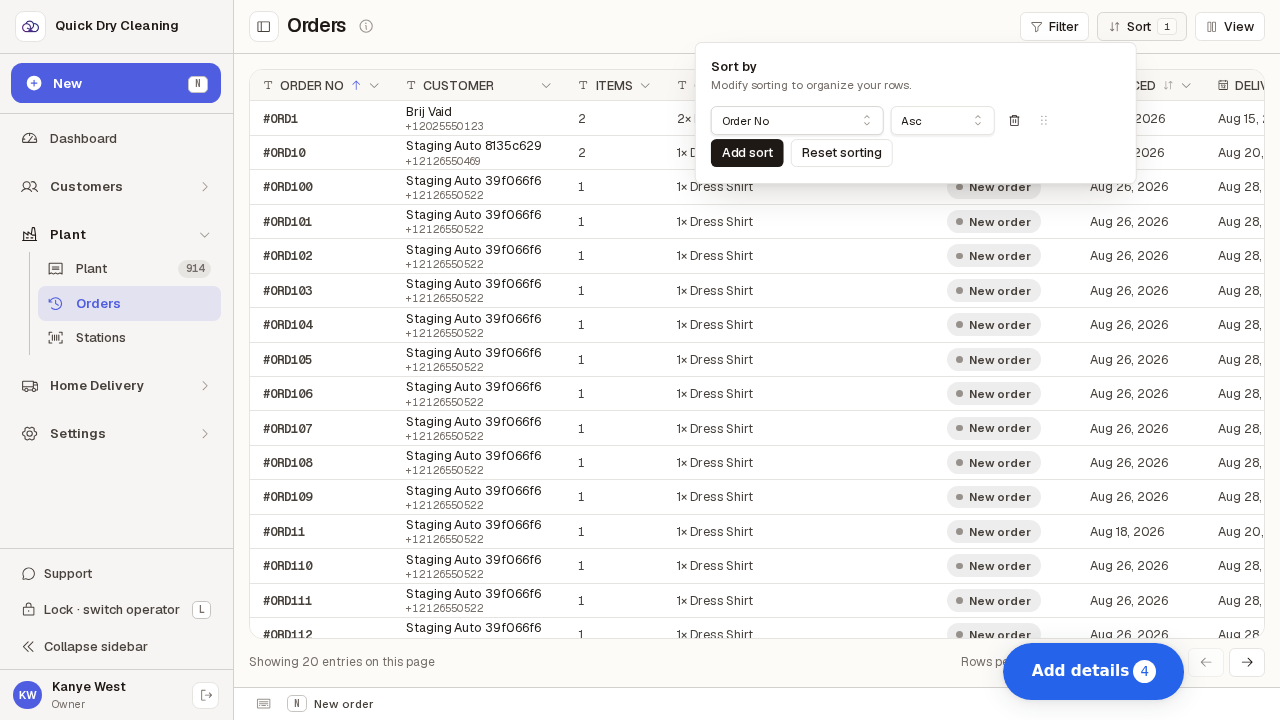
Task: Click the sort arrows on Placed column
Action: tap(1168, 86)
